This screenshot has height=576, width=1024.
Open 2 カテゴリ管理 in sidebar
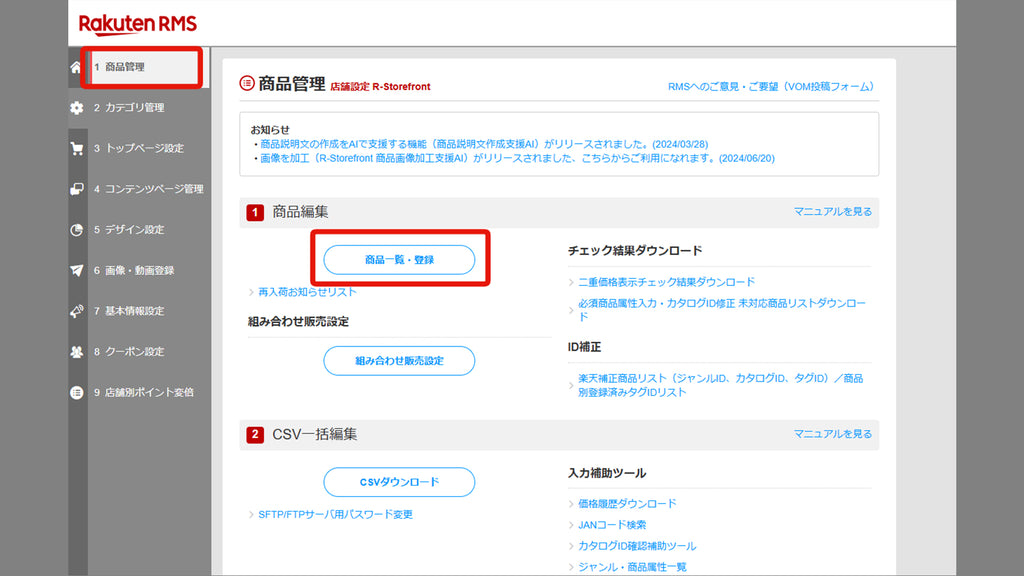tap(129, 108)
